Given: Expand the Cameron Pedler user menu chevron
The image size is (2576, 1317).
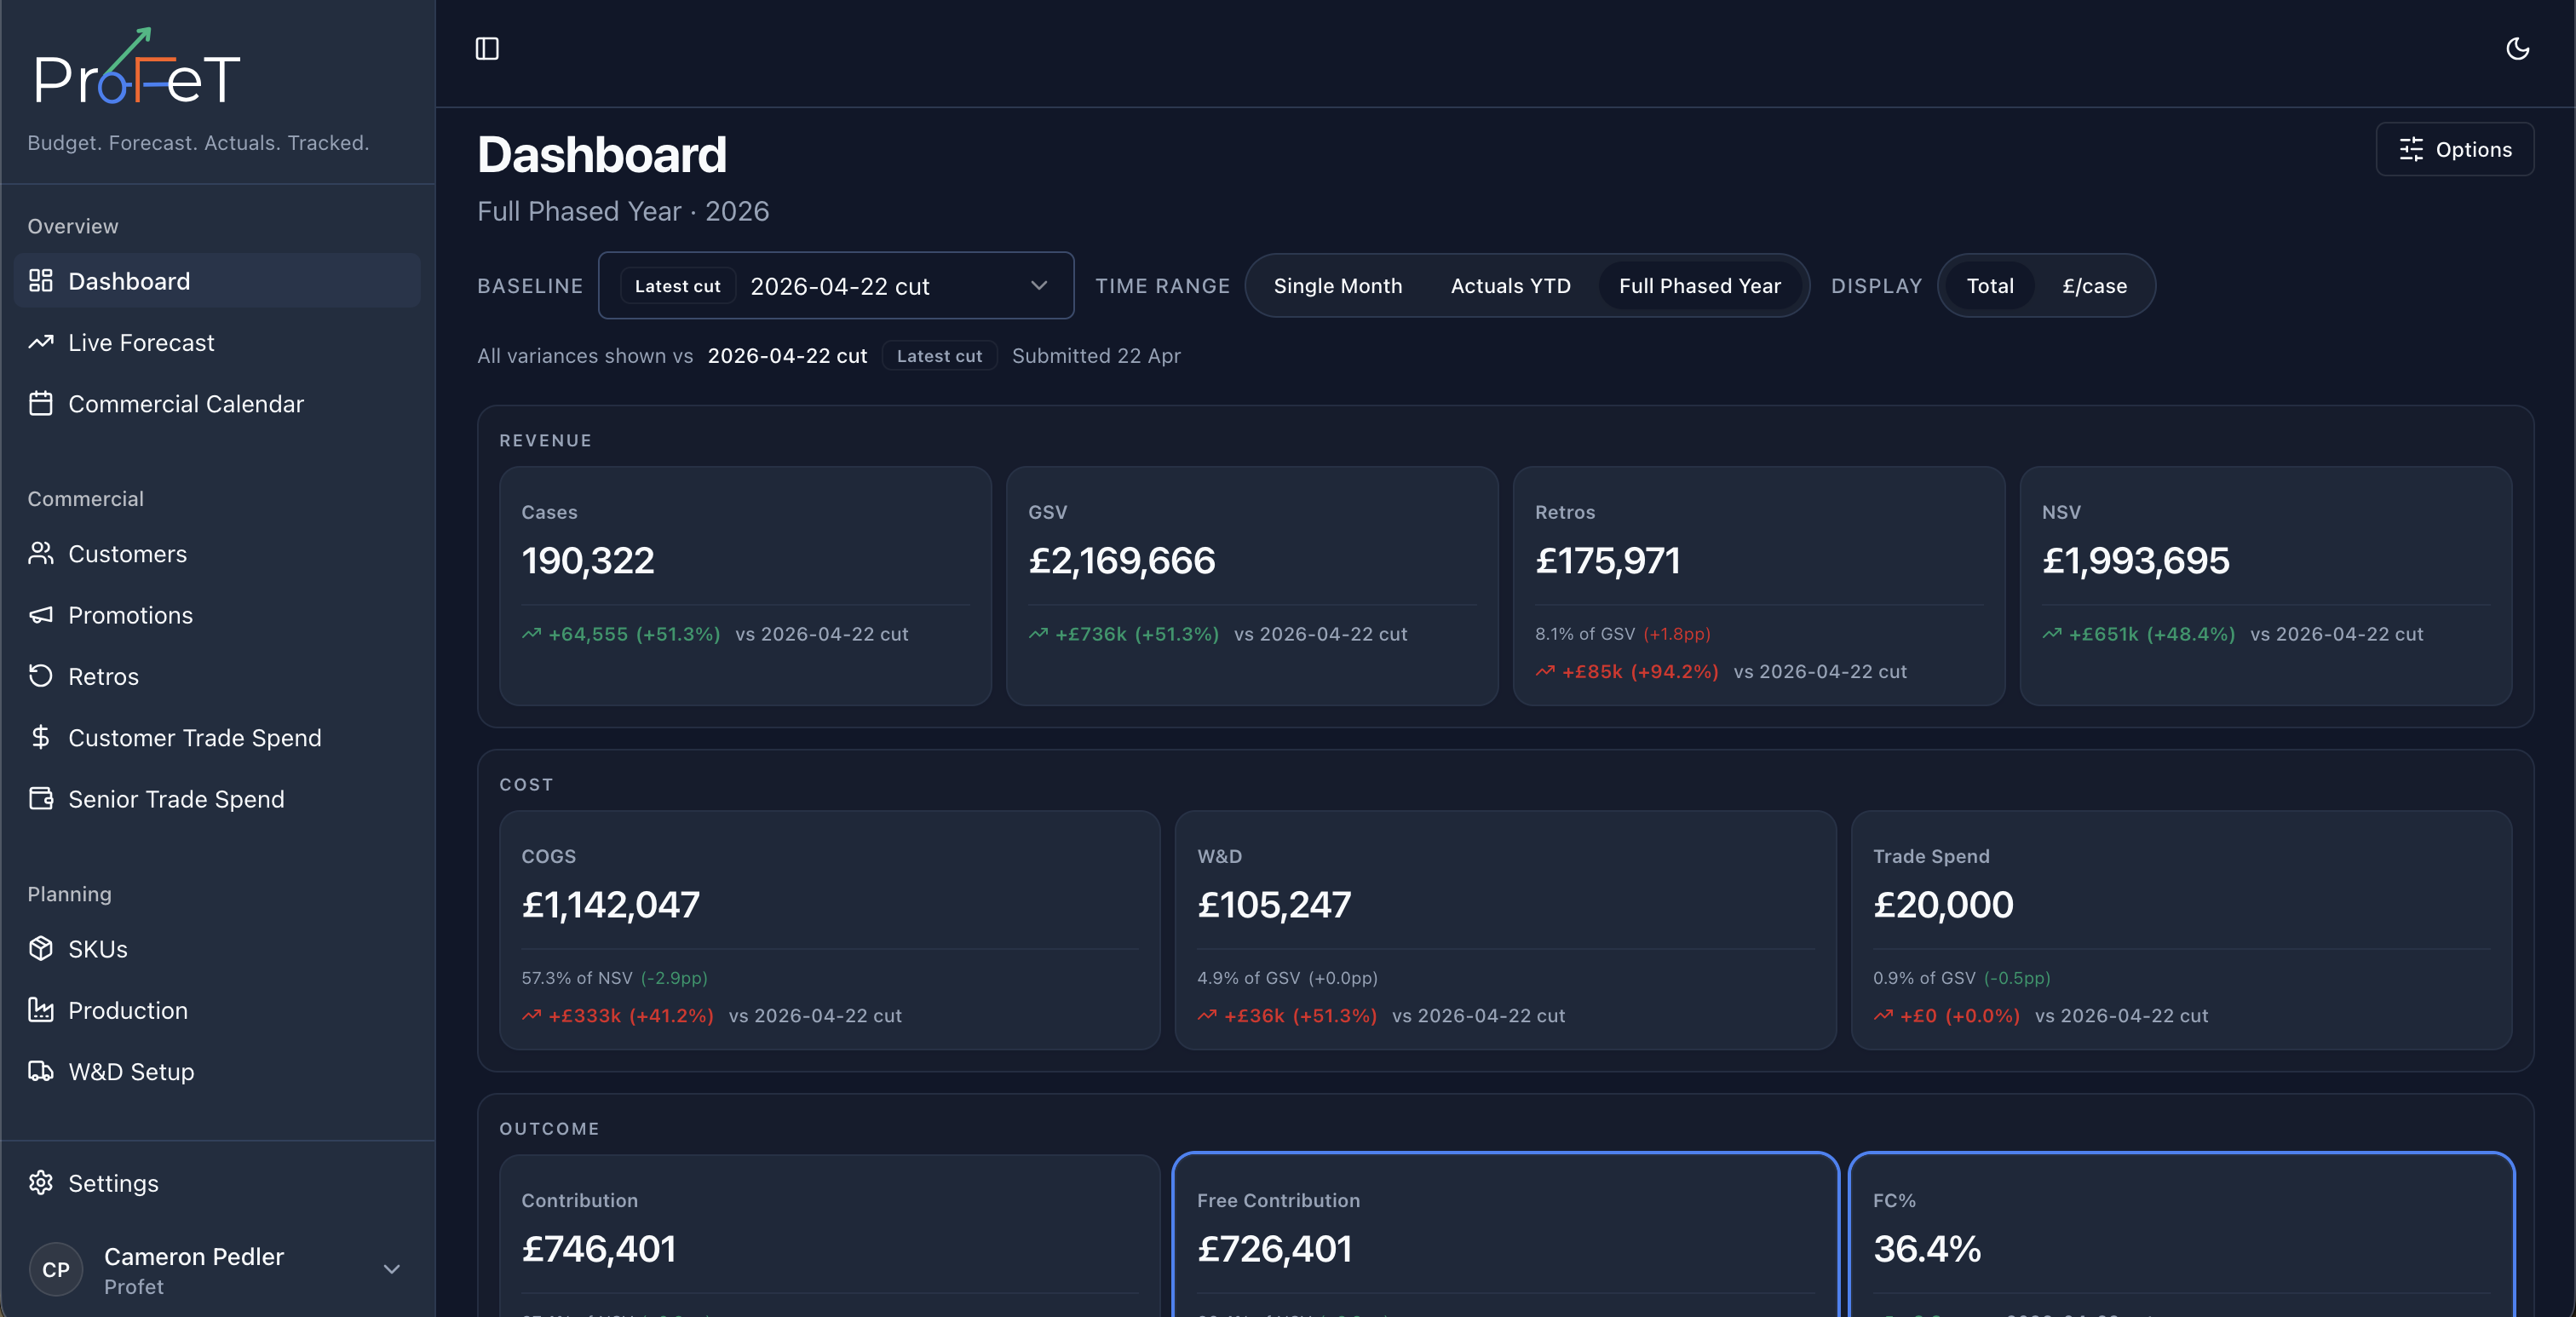Looking at the screenshot, I should (x=392, y=1269).
